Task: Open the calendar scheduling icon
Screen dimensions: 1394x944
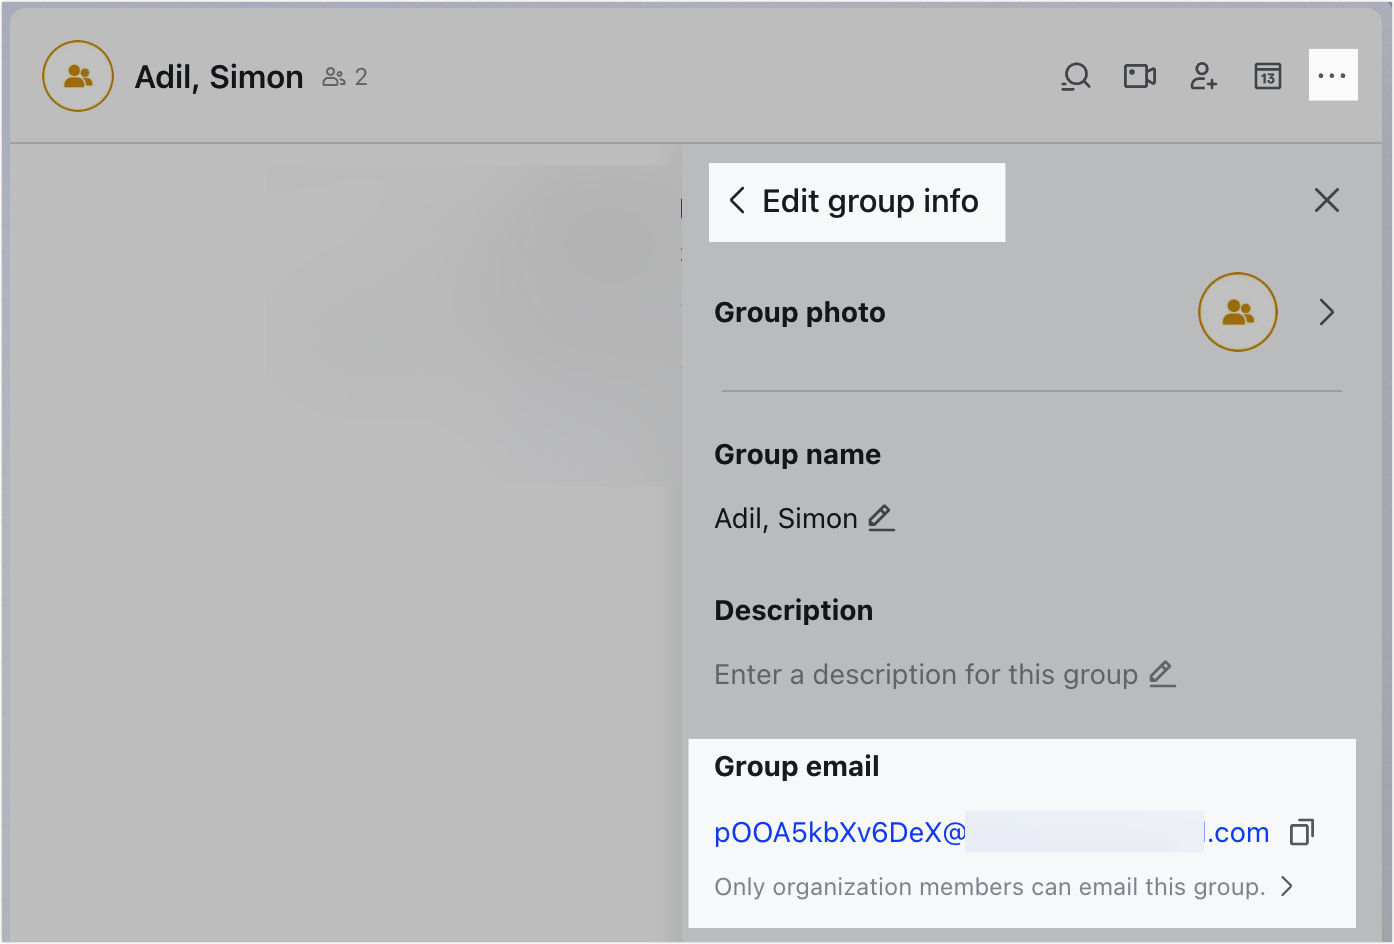Action: point(1266,76)
